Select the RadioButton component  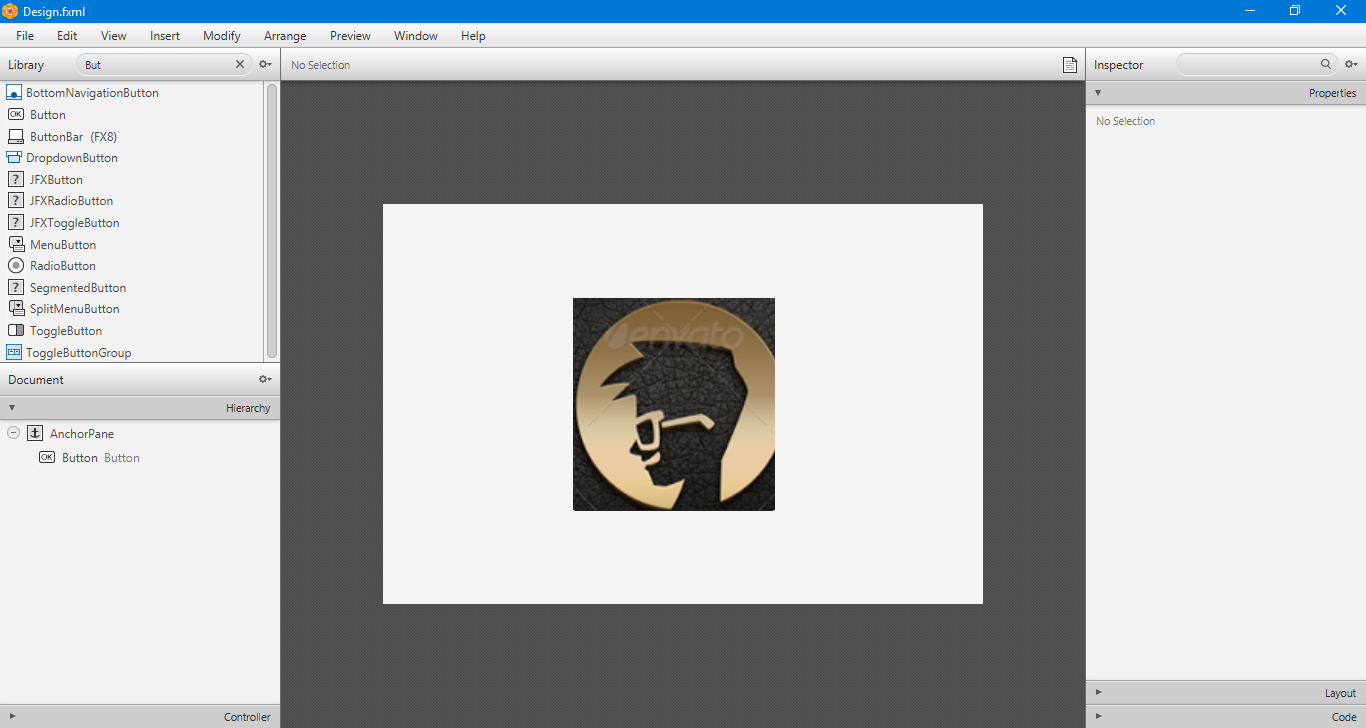click(62, 265)
